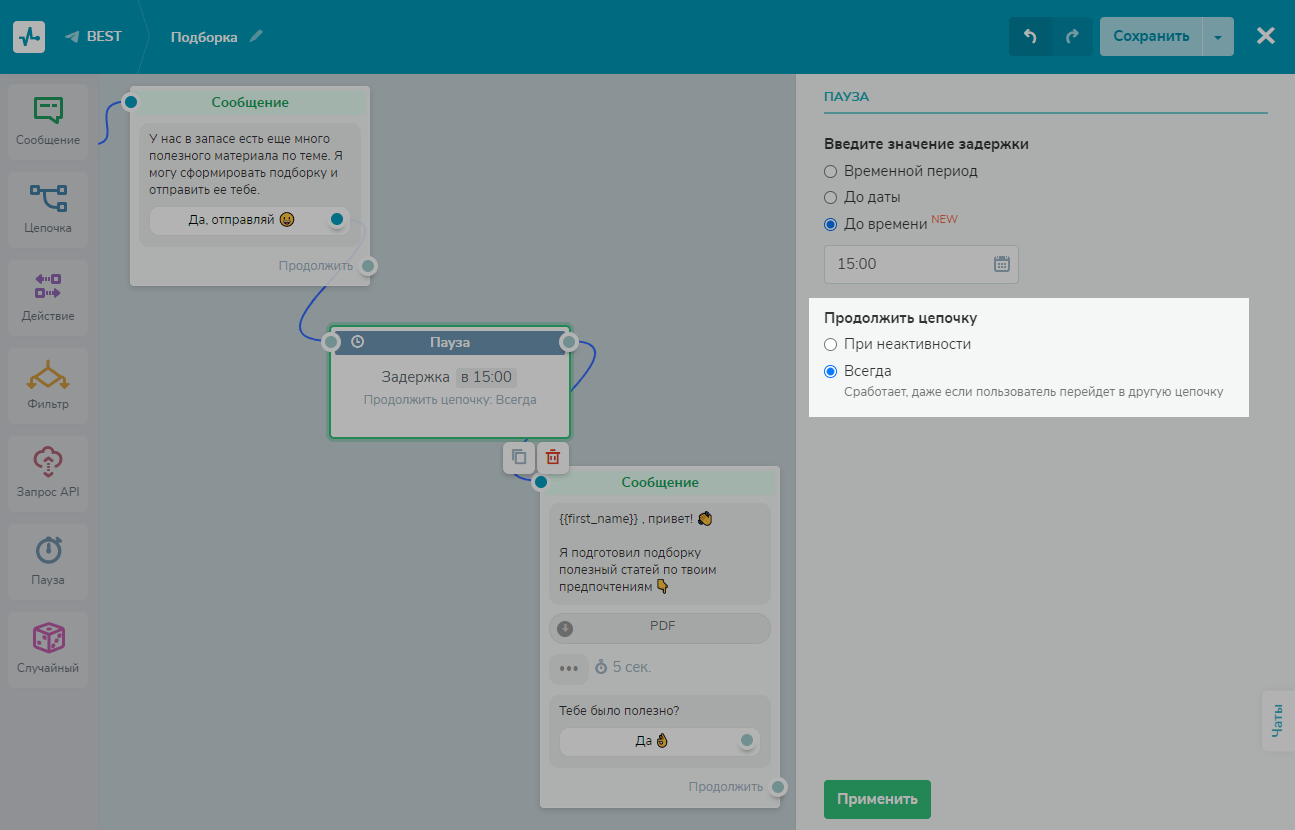
Task: Duplicate the Пауза block with copy icon
Action: coord(519,457)
